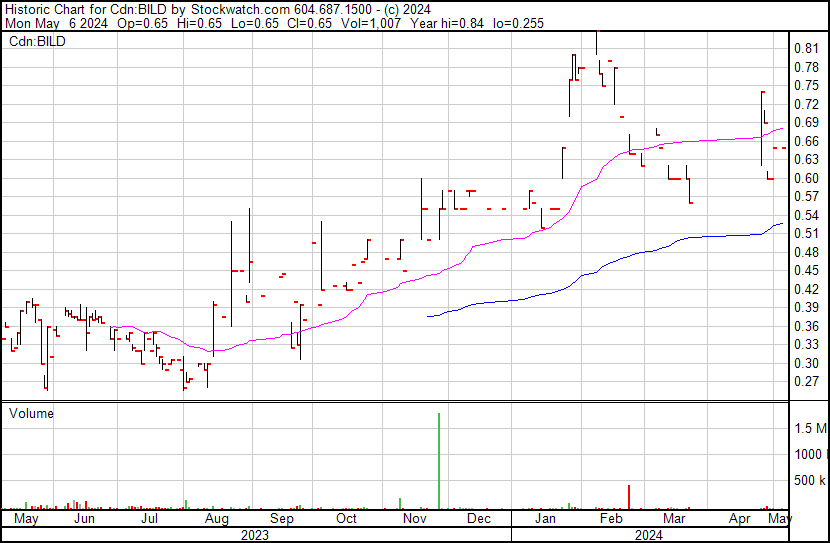The height and width of the screenshot is (543, 830).
Task: Click the red February volume bar
Action: [629, 497]
